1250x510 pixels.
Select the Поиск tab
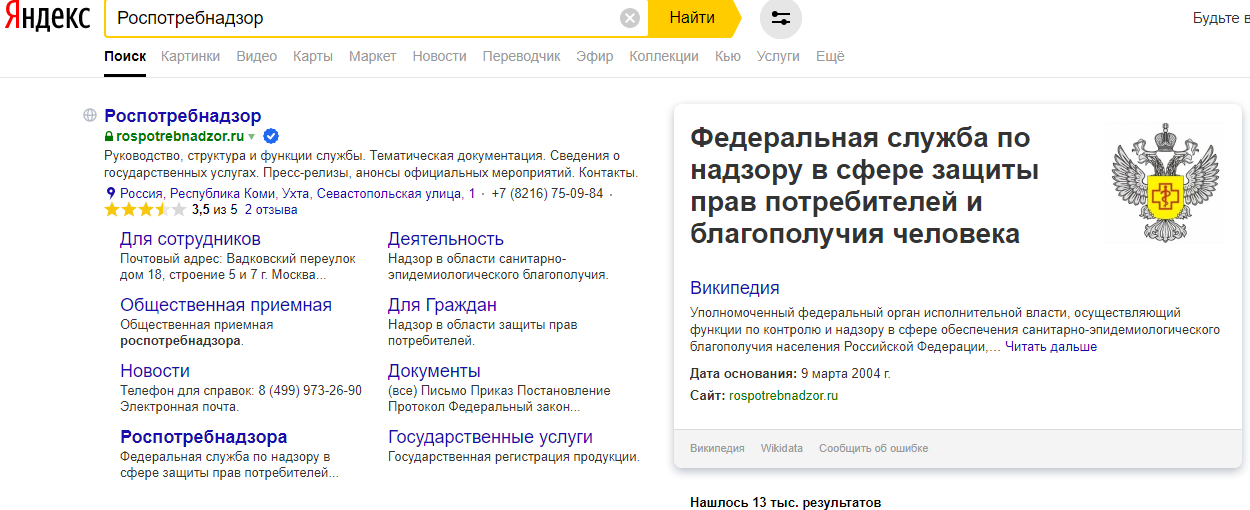pyautogui.click(x=125, y=57)
